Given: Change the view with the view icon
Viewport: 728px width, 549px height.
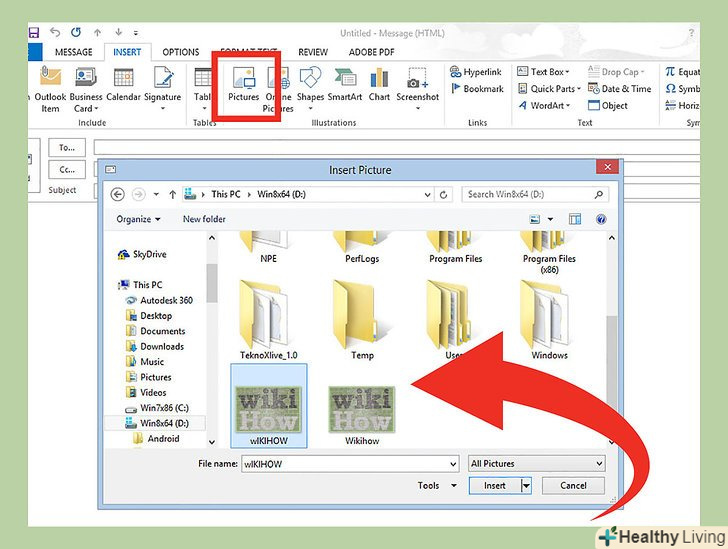Looking at the screenshot, I should (x=535, y=219).
